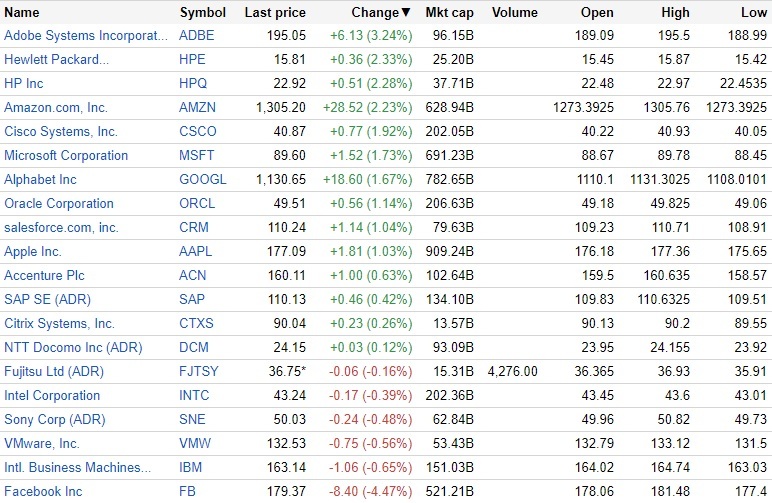This screenshot has height=503, width=772.
Task: Open the Apple Inc. company link
Action: [x=33, y=251]
